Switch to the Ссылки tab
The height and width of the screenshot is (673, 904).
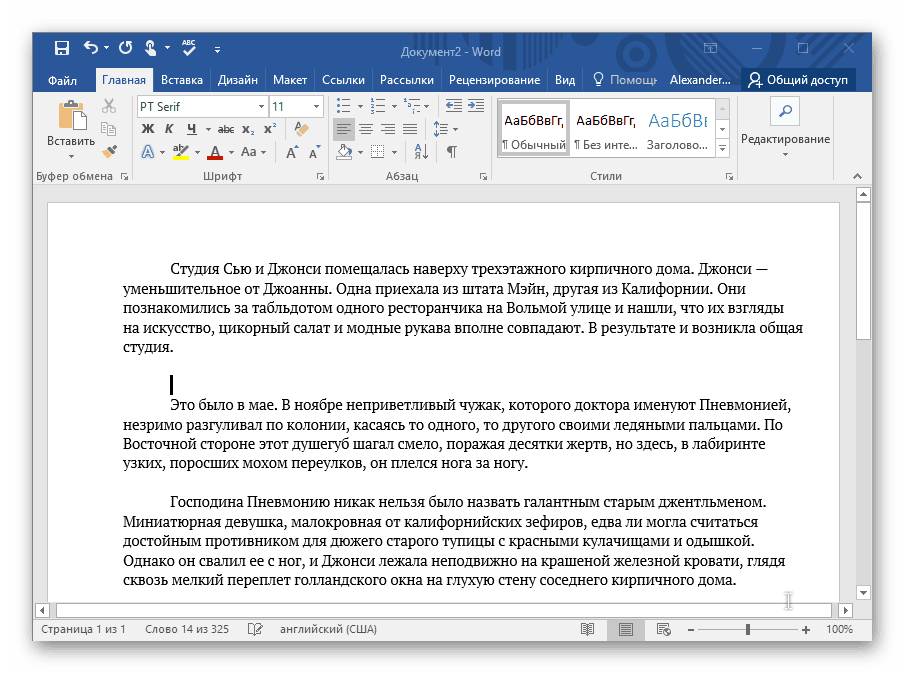(x=343, y=80)
